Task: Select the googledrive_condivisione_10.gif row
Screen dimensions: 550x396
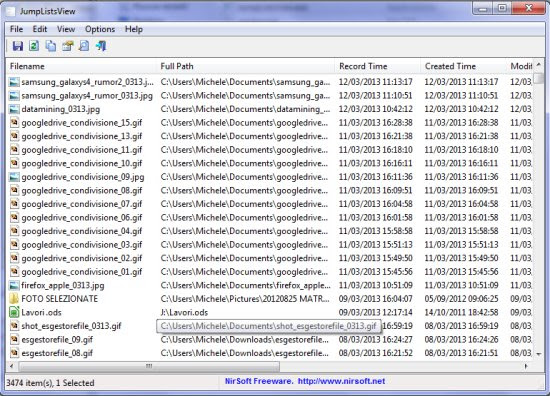Action: coord(269,163)
